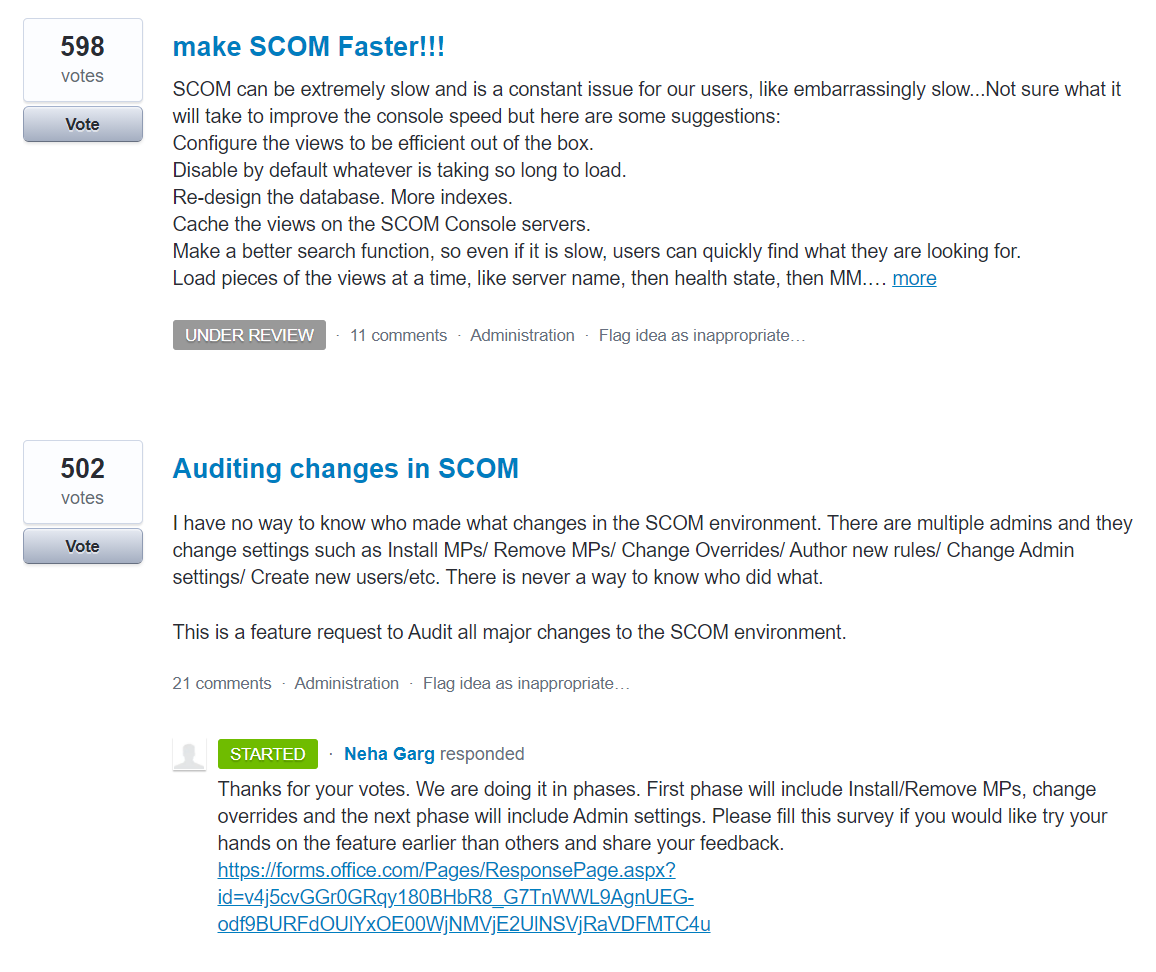Vote for the 'make SCOM Faster!!!' idea
This screenshot has width=1156, height=972.
[x=82, y=124]
